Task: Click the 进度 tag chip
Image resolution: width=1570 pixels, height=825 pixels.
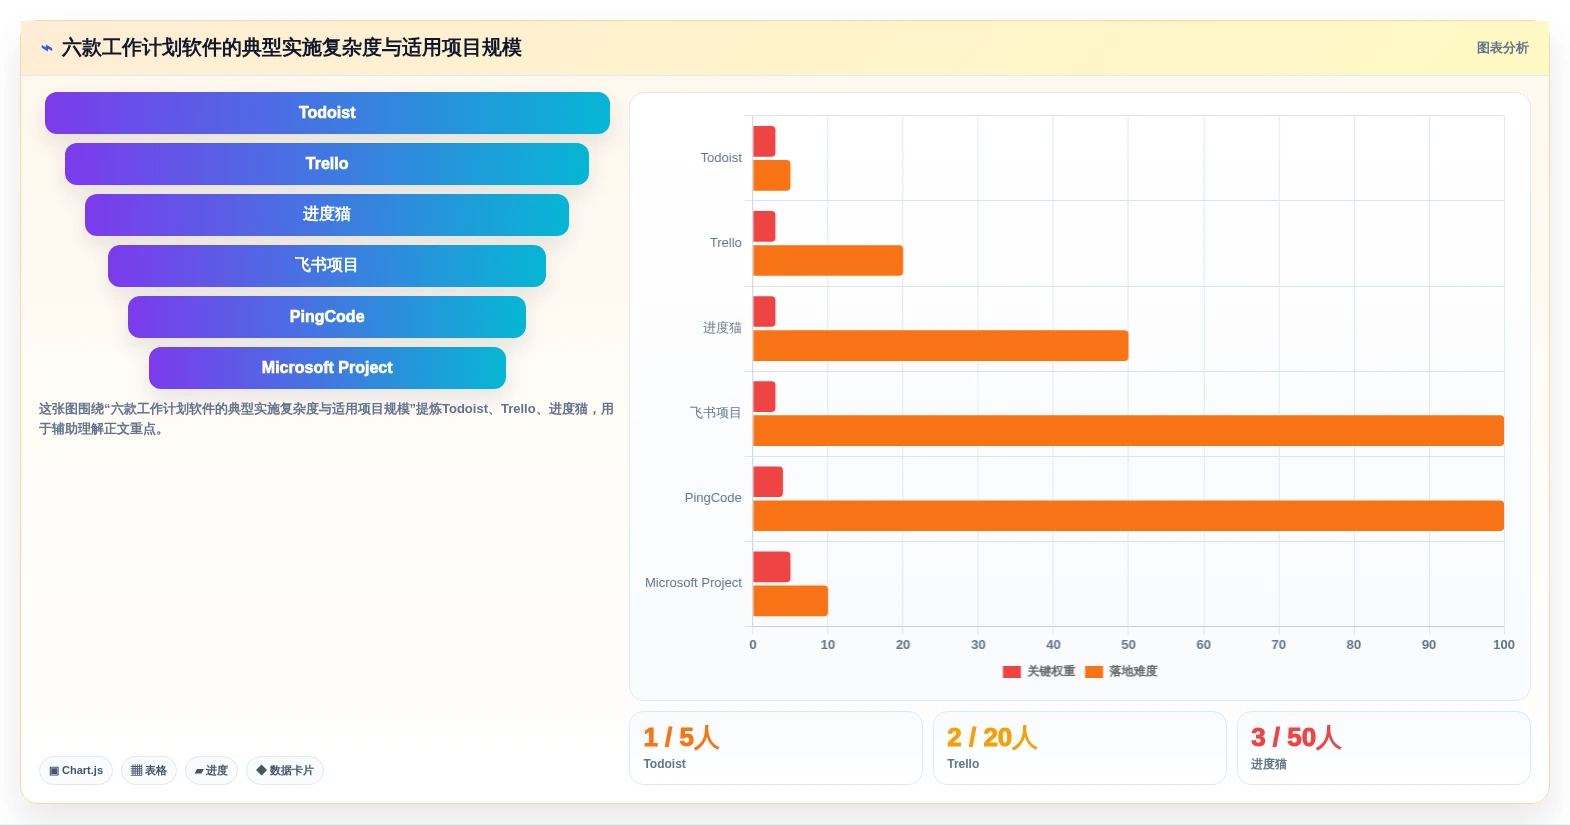Action: (211, 770)
